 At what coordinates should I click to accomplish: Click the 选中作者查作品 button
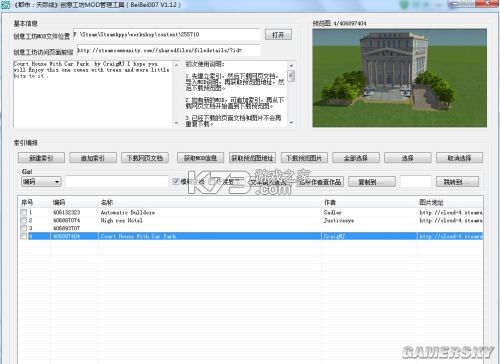[x=320, y=182]
